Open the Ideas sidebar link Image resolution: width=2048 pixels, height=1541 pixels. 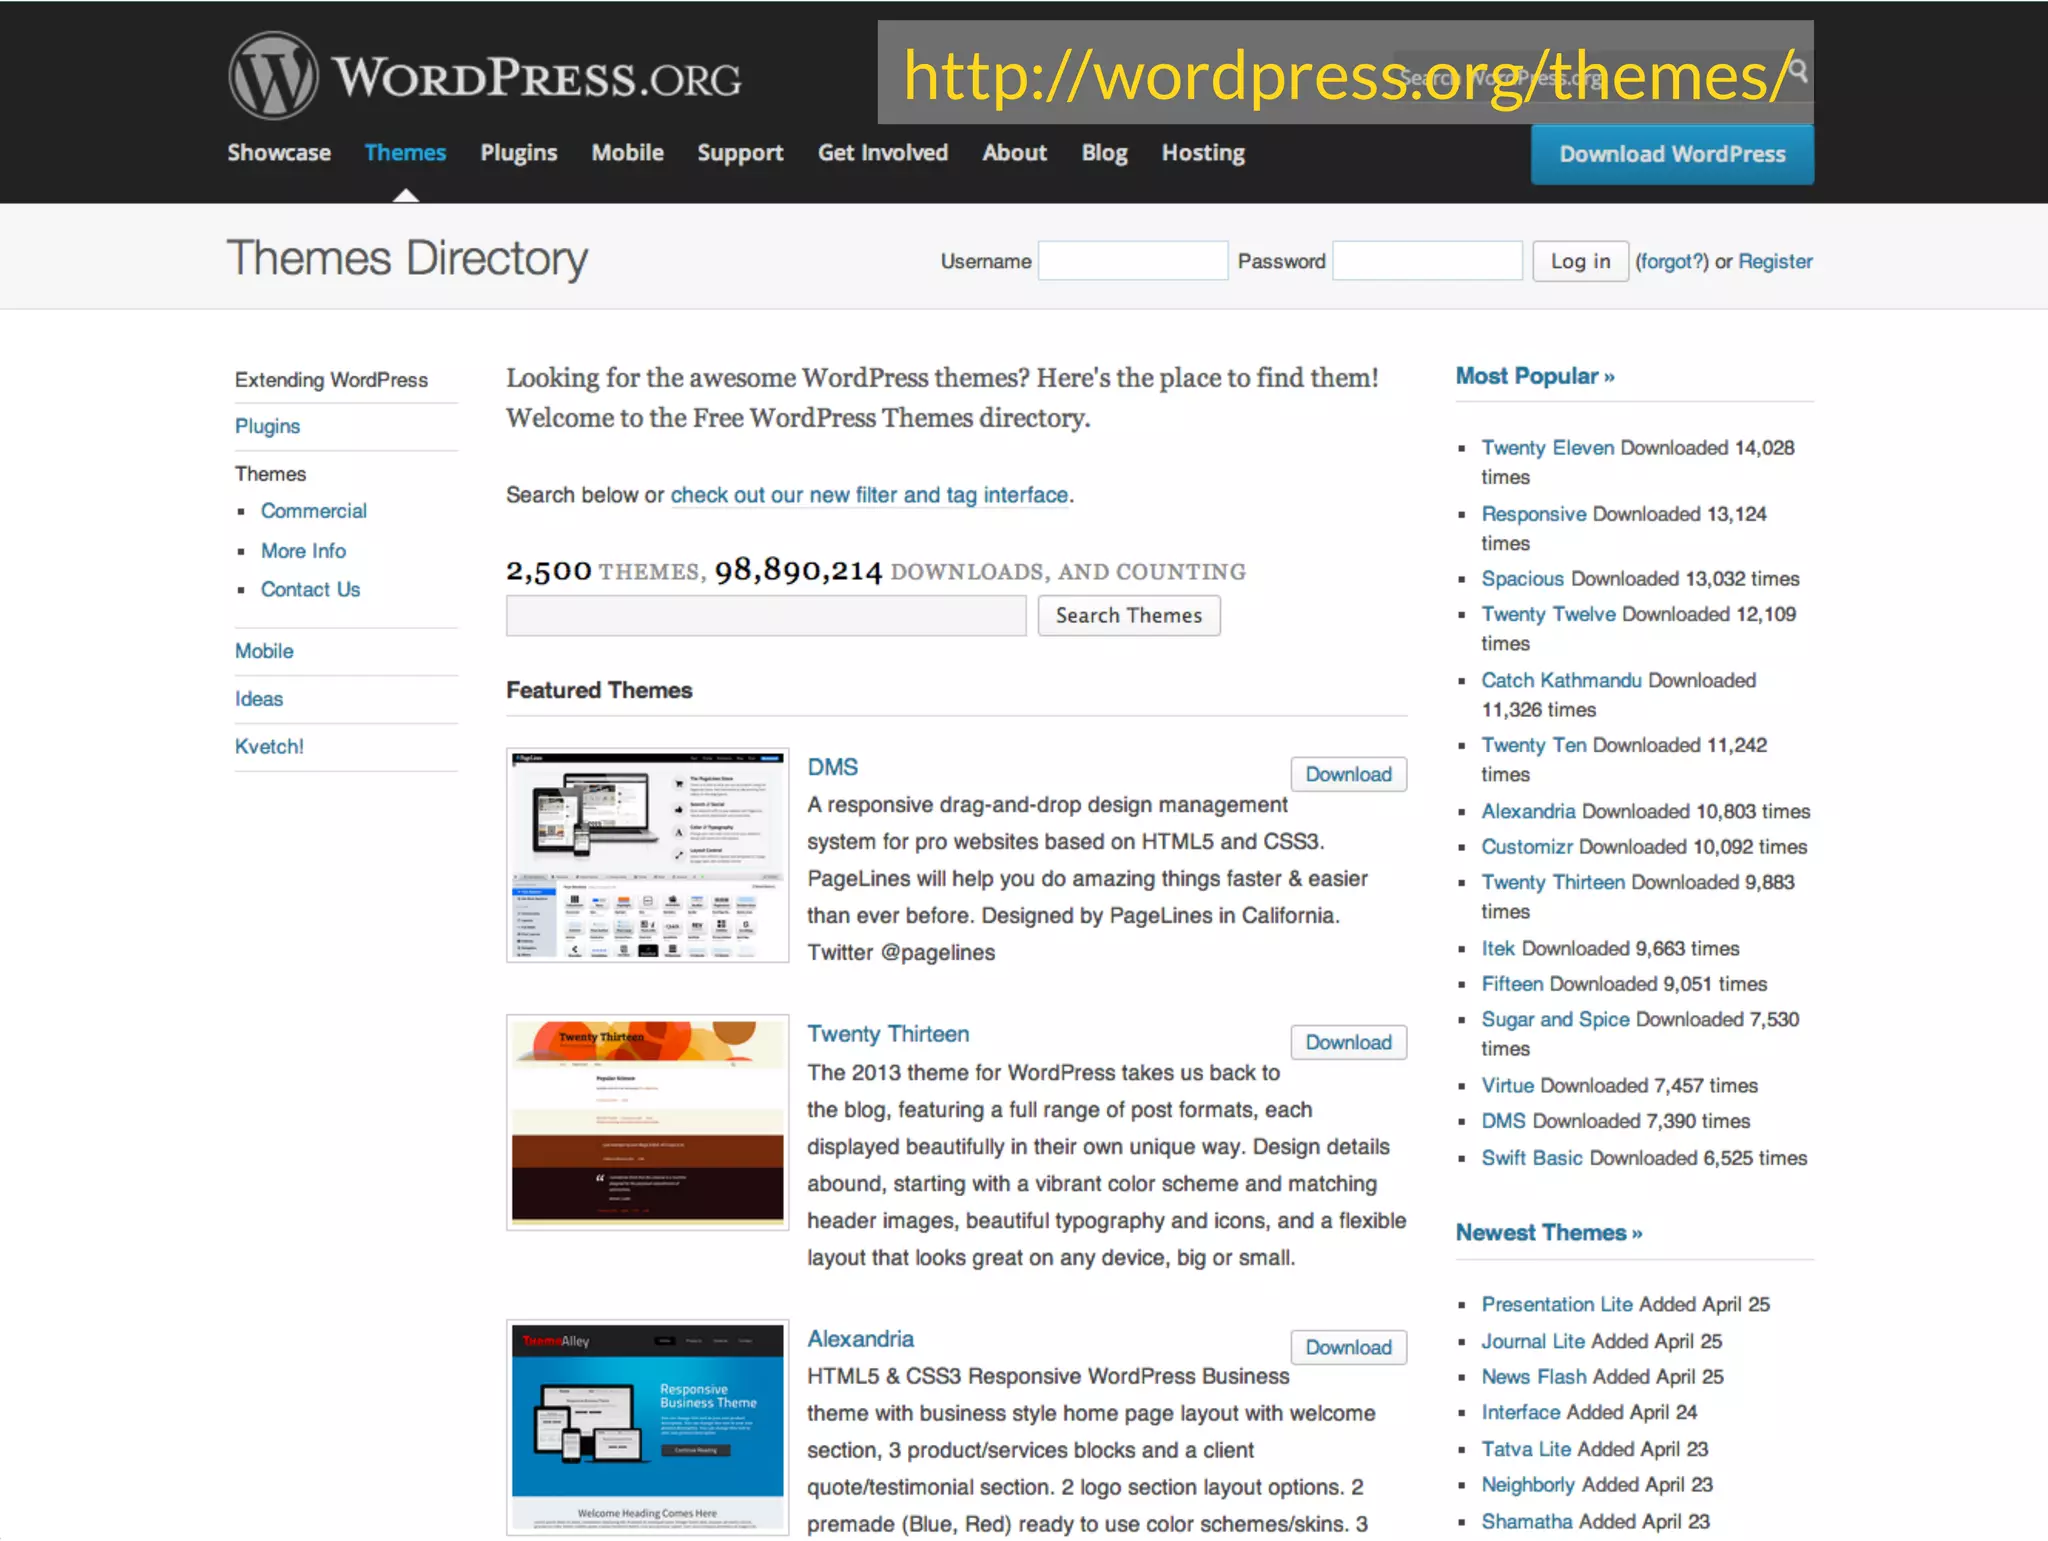point(259,699)
